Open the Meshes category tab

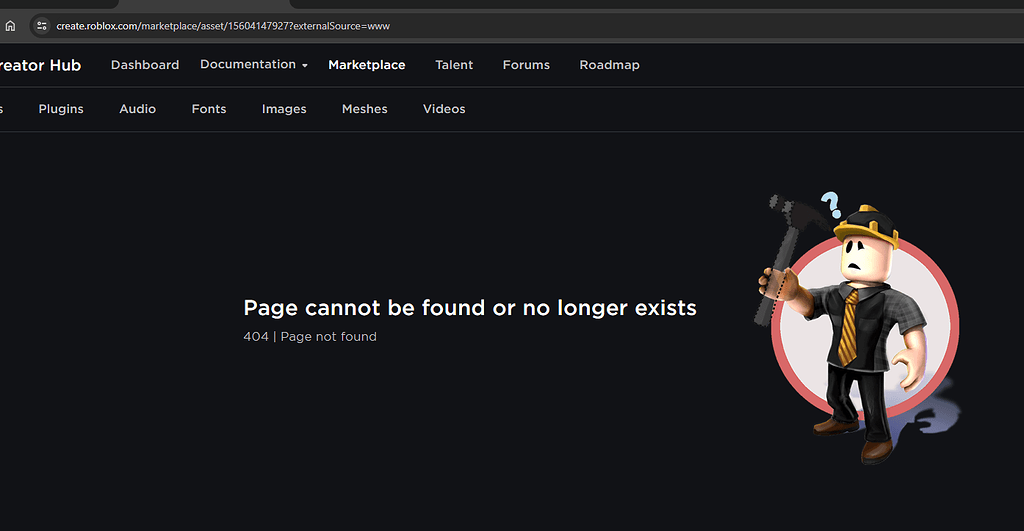pyautogui.click(x=364, y=109)
